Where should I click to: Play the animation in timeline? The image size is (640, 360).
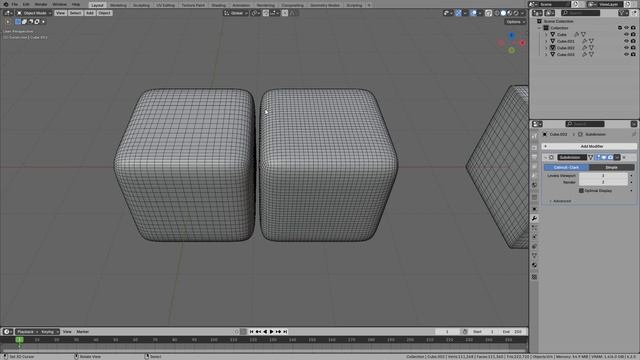[x=271, y=332]
